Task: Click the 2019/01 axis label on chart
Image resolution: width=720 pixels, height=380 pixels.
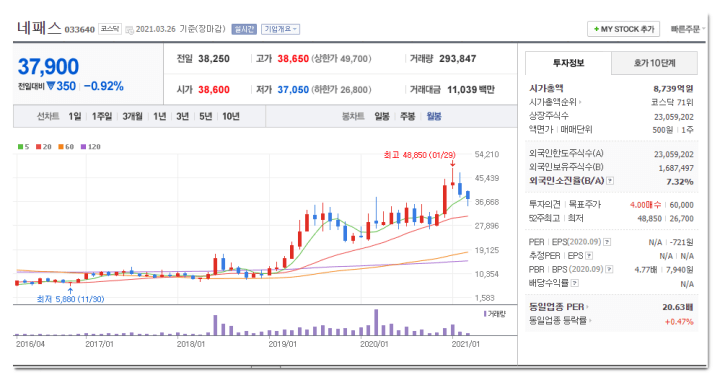Action: tap(282, 344)
